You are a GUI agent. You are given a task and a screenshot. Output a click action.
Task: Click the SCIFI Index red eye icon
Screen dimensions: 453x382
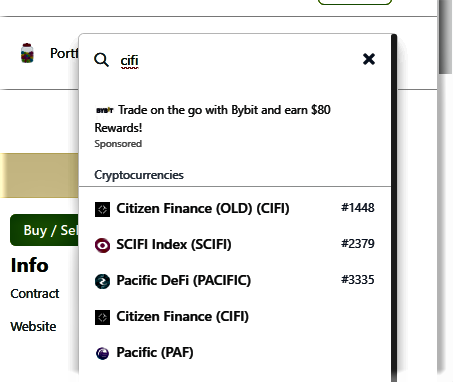(102, 245)
